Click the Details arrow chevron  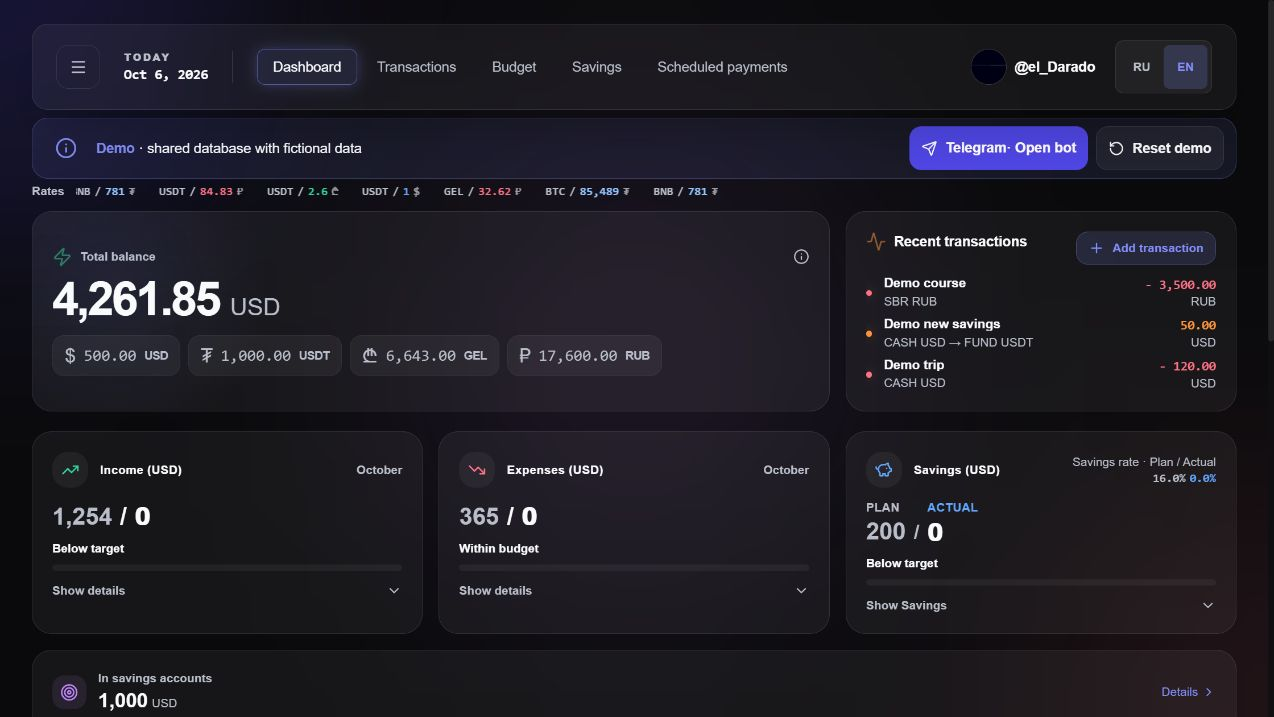[x=1208, y=692]
